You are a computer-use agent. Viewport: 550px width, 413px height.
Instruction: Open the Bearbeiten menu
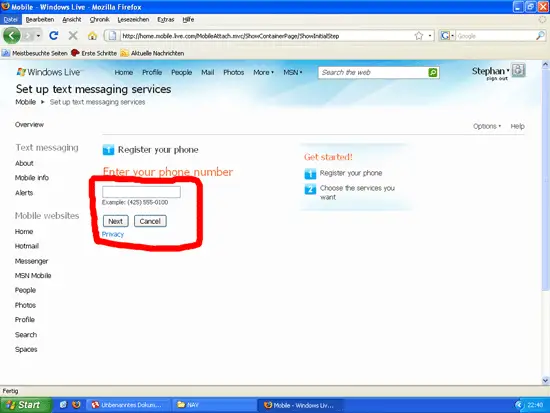[40, 20]
